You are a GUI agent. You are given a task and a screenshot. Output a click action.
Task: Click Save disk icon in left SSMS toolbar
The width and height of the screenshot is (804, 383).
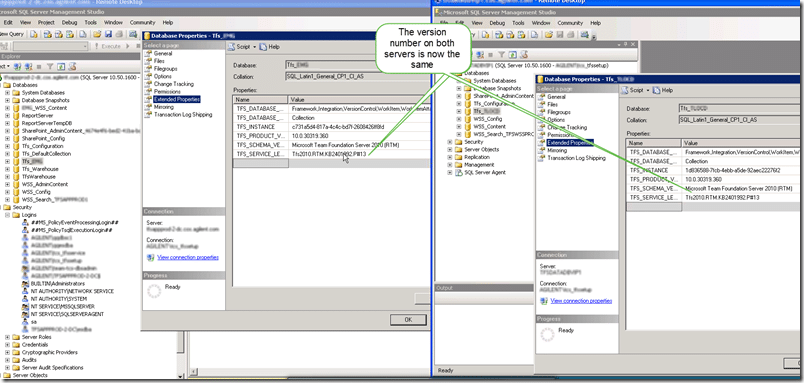108,34
